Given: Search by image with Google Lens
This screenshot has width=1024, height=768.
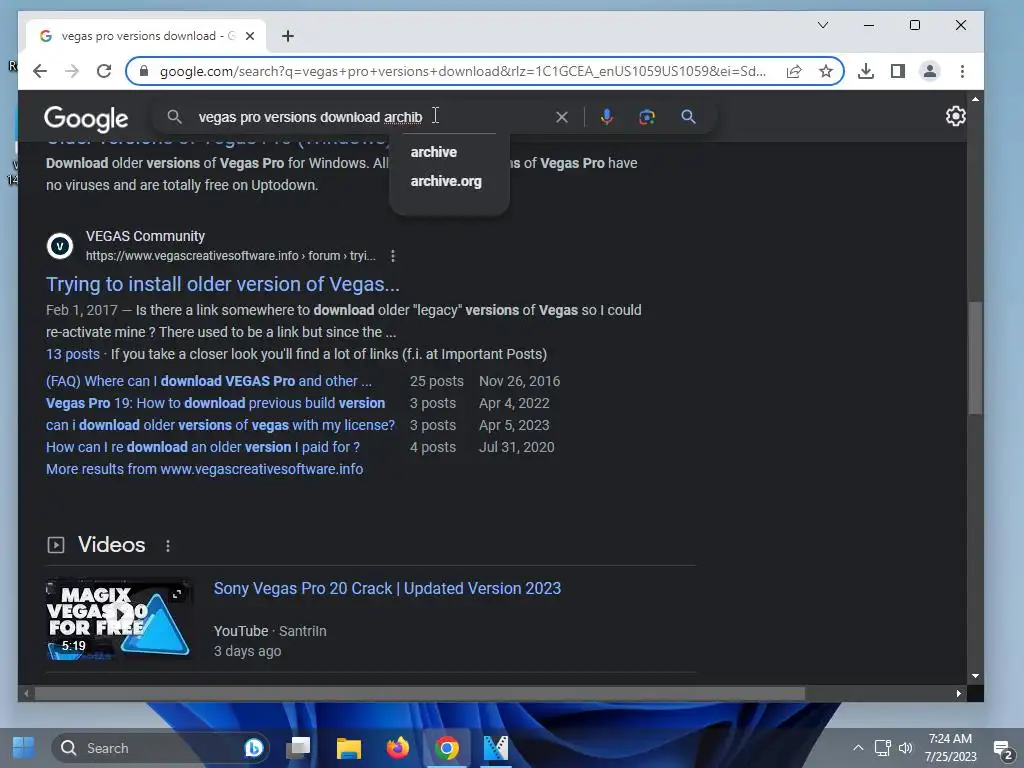Looking at the screenshot, I should pyautogui.click(x=647, y=117).
